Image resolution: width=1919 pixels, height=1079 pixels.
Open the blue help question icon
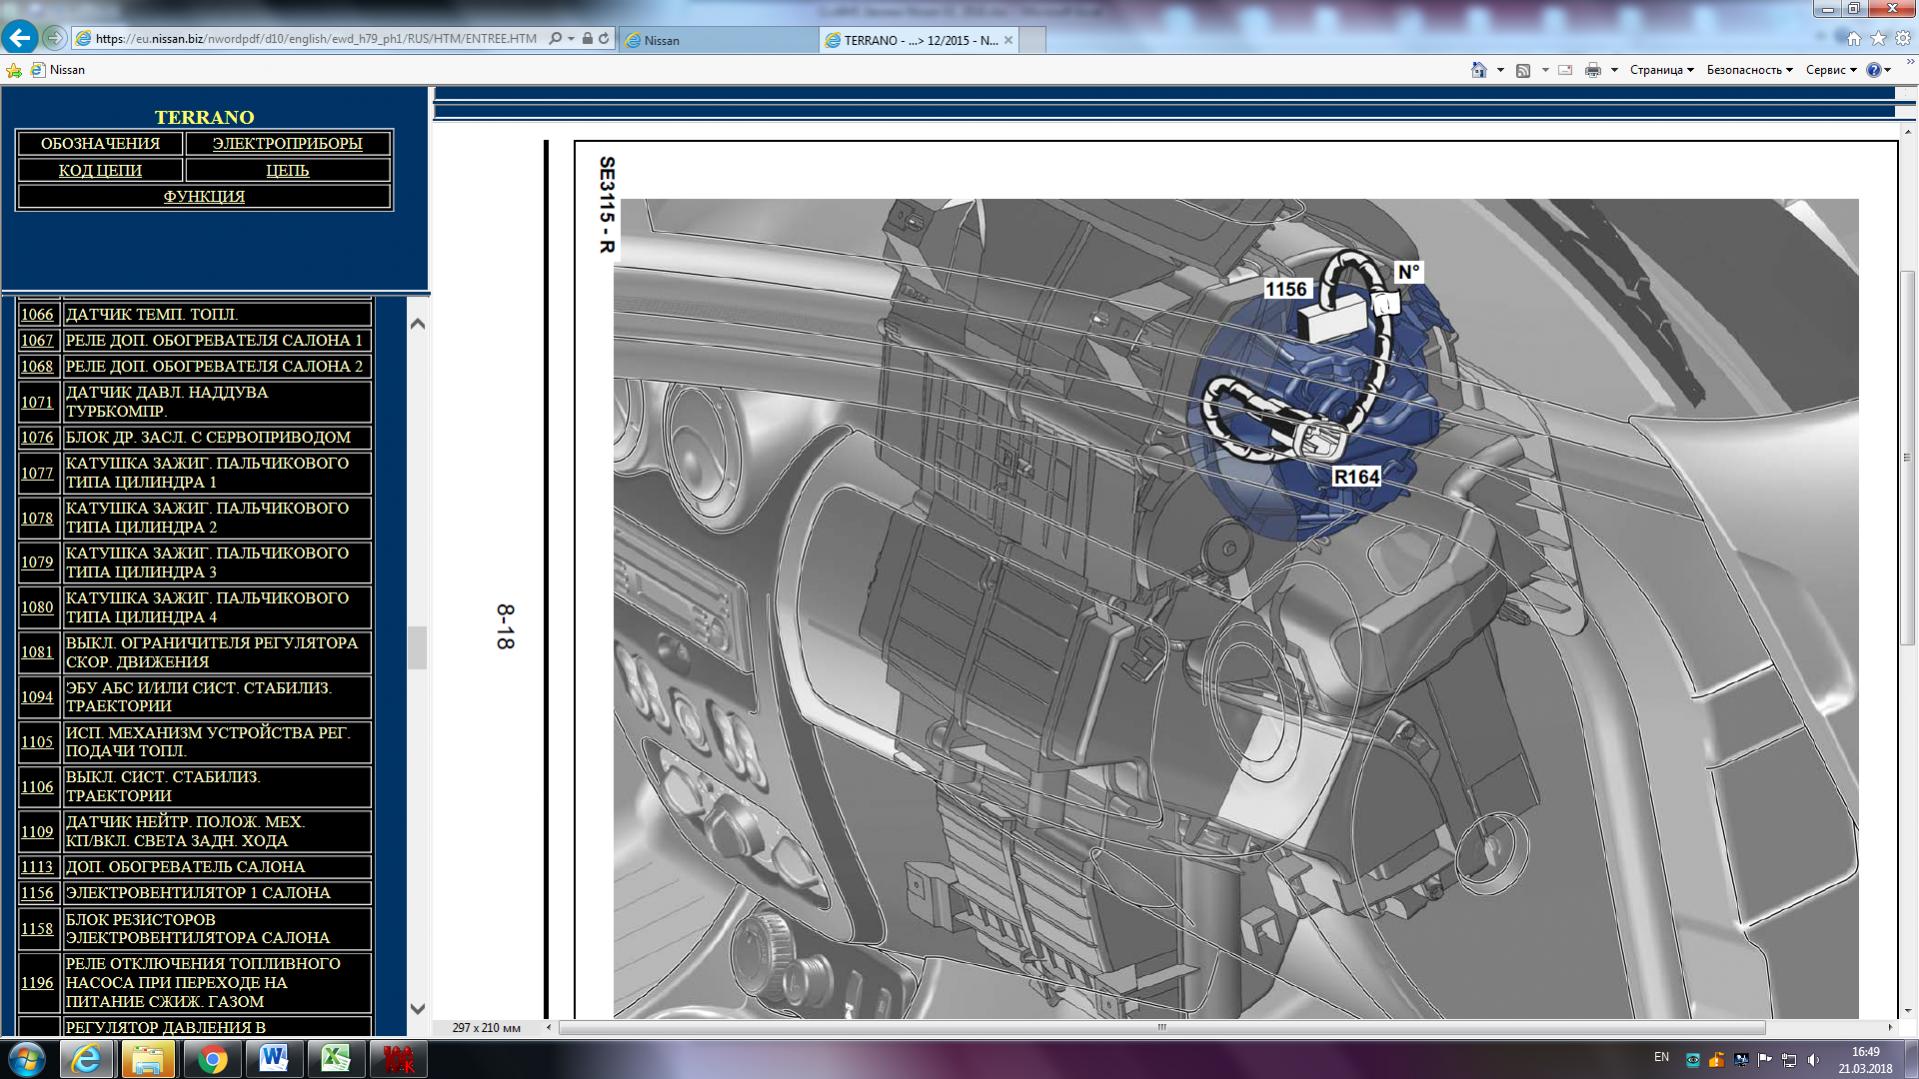[x=1873, y=70]
